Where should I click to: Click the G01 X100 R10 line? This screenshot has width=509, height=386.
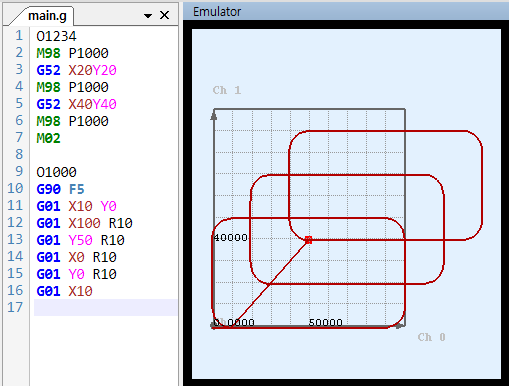point(84,223)
